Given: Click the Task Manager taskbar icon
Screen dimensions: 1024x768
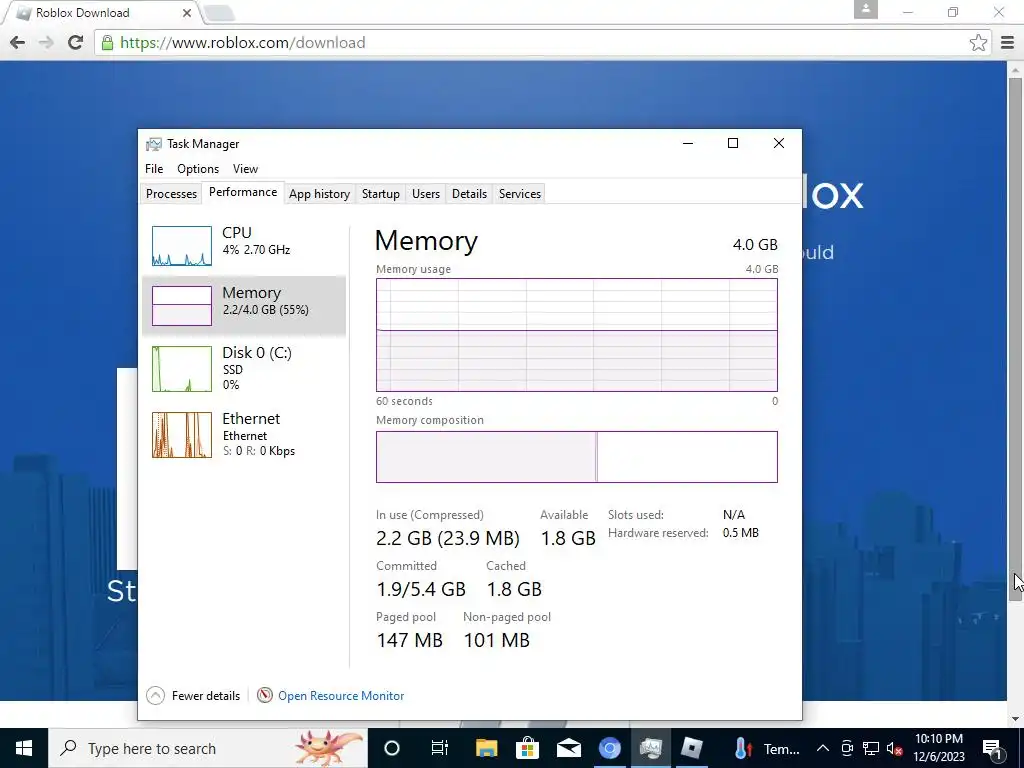Looking at the screenshot, I should pyautogui.click(x=651, y=748).
